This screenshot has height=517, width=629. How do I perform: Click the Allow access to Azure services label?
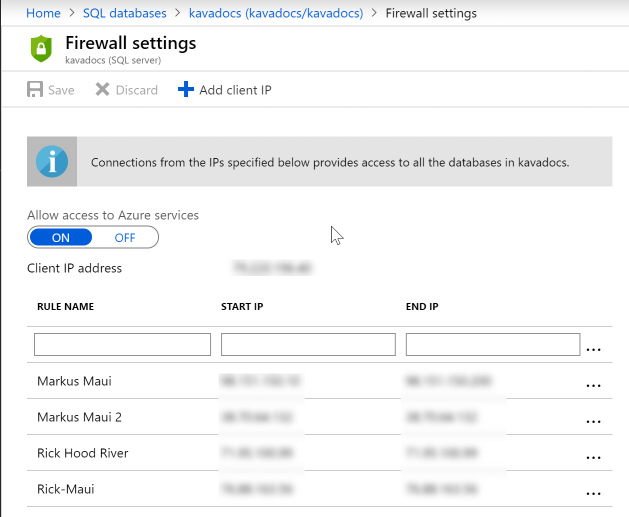(113, 215)
